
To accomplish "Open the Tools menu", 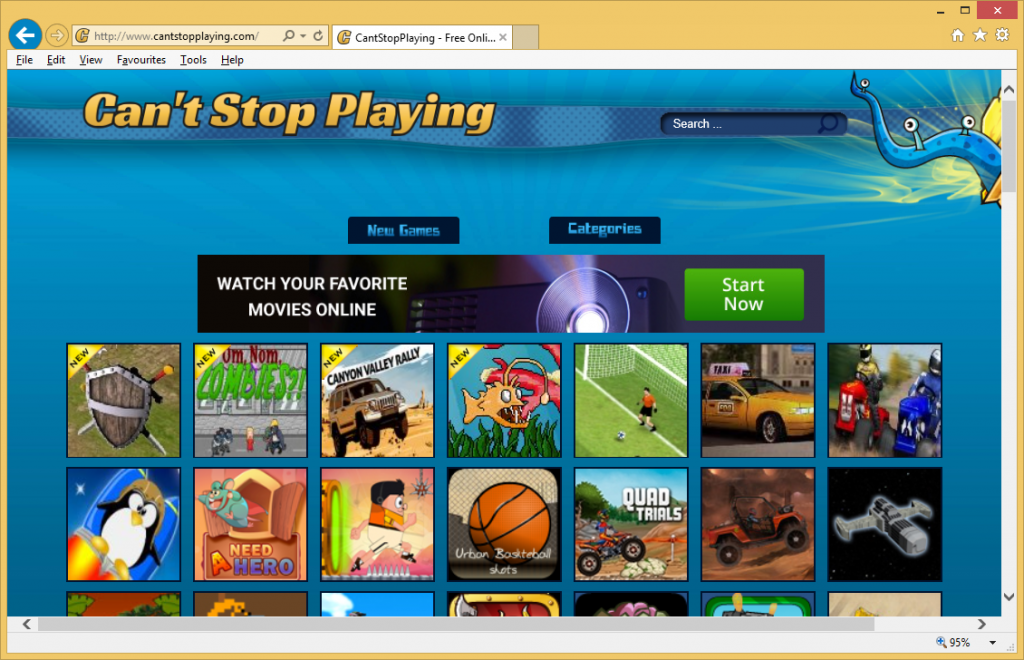I will coord(193,59).
